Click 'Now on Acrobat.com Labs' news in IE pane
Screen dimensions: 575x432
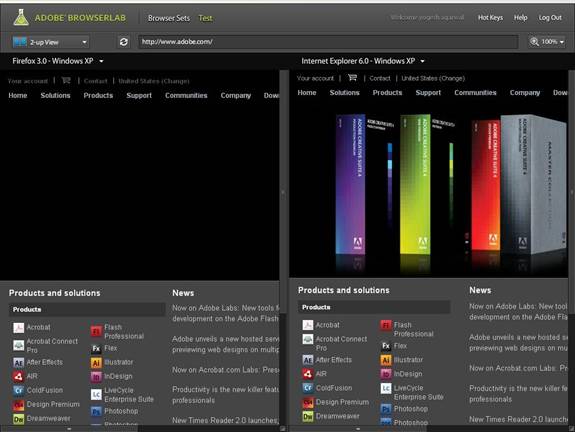(x=519, y=368)
